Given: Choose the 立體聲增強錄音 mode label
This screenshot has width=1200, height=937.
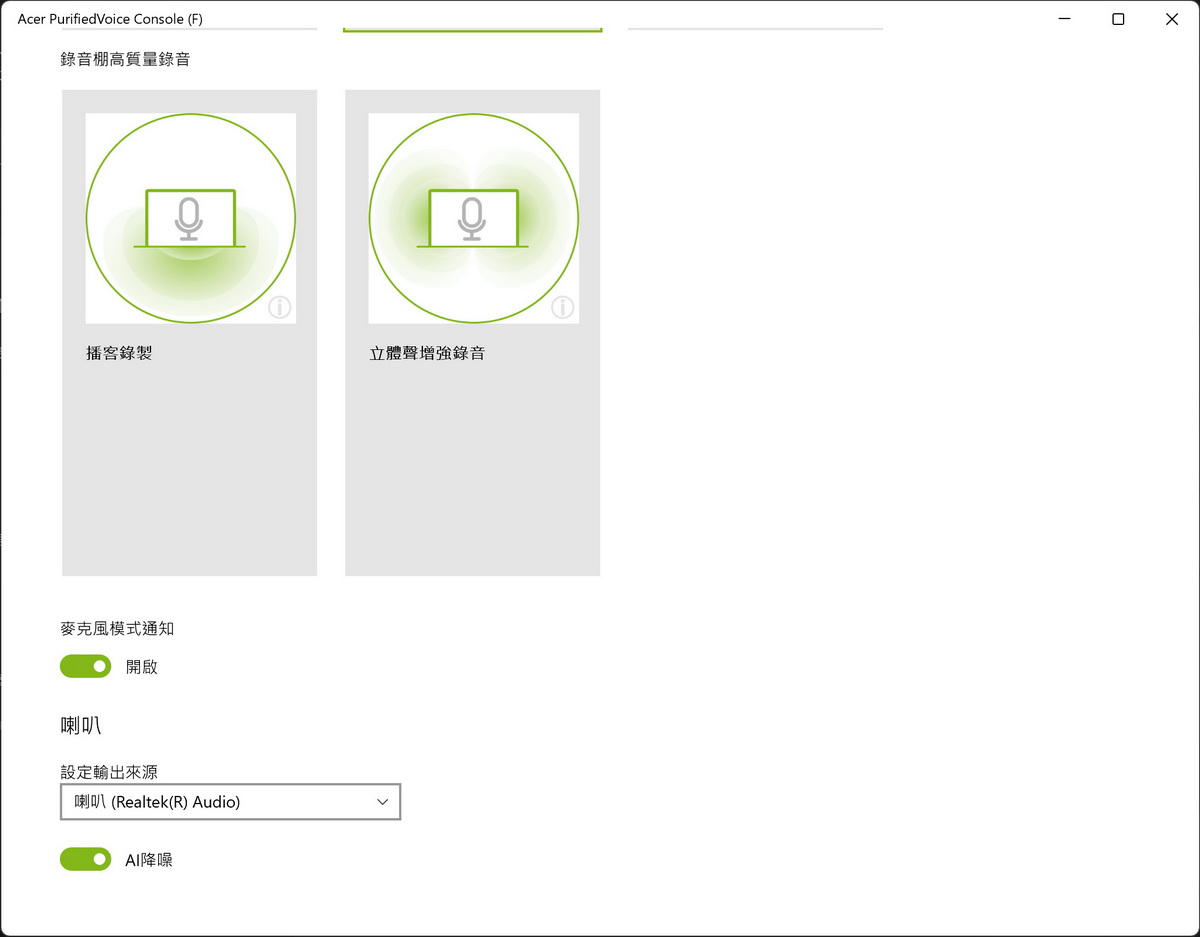Looking at the screenshot, I should click(x=427, y=353).
